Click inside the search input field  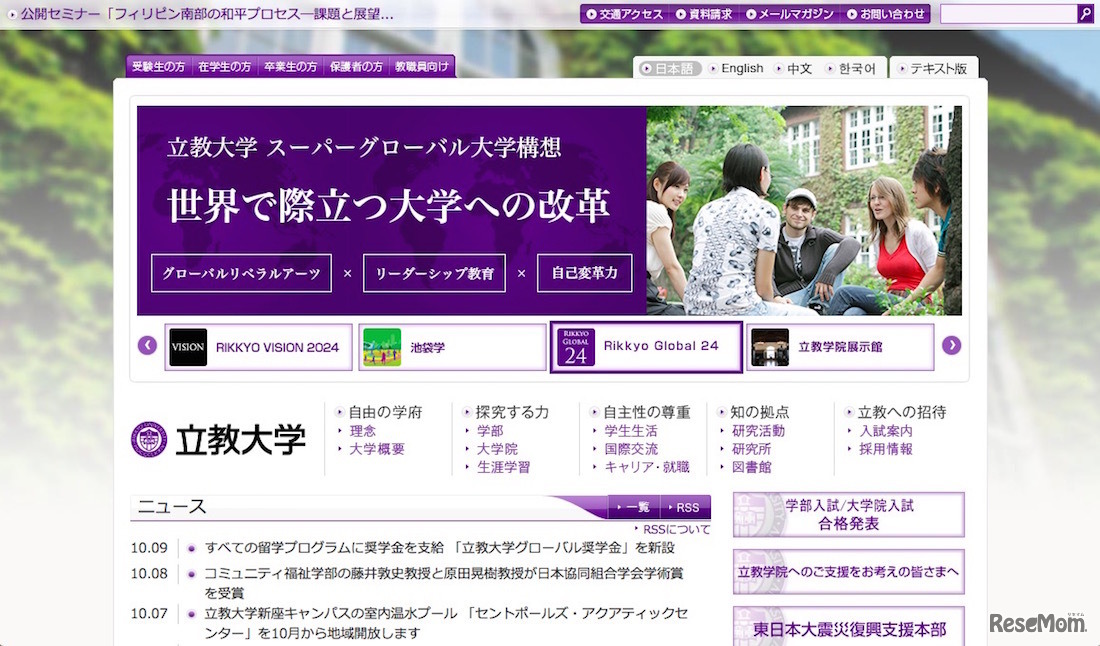1010,14
